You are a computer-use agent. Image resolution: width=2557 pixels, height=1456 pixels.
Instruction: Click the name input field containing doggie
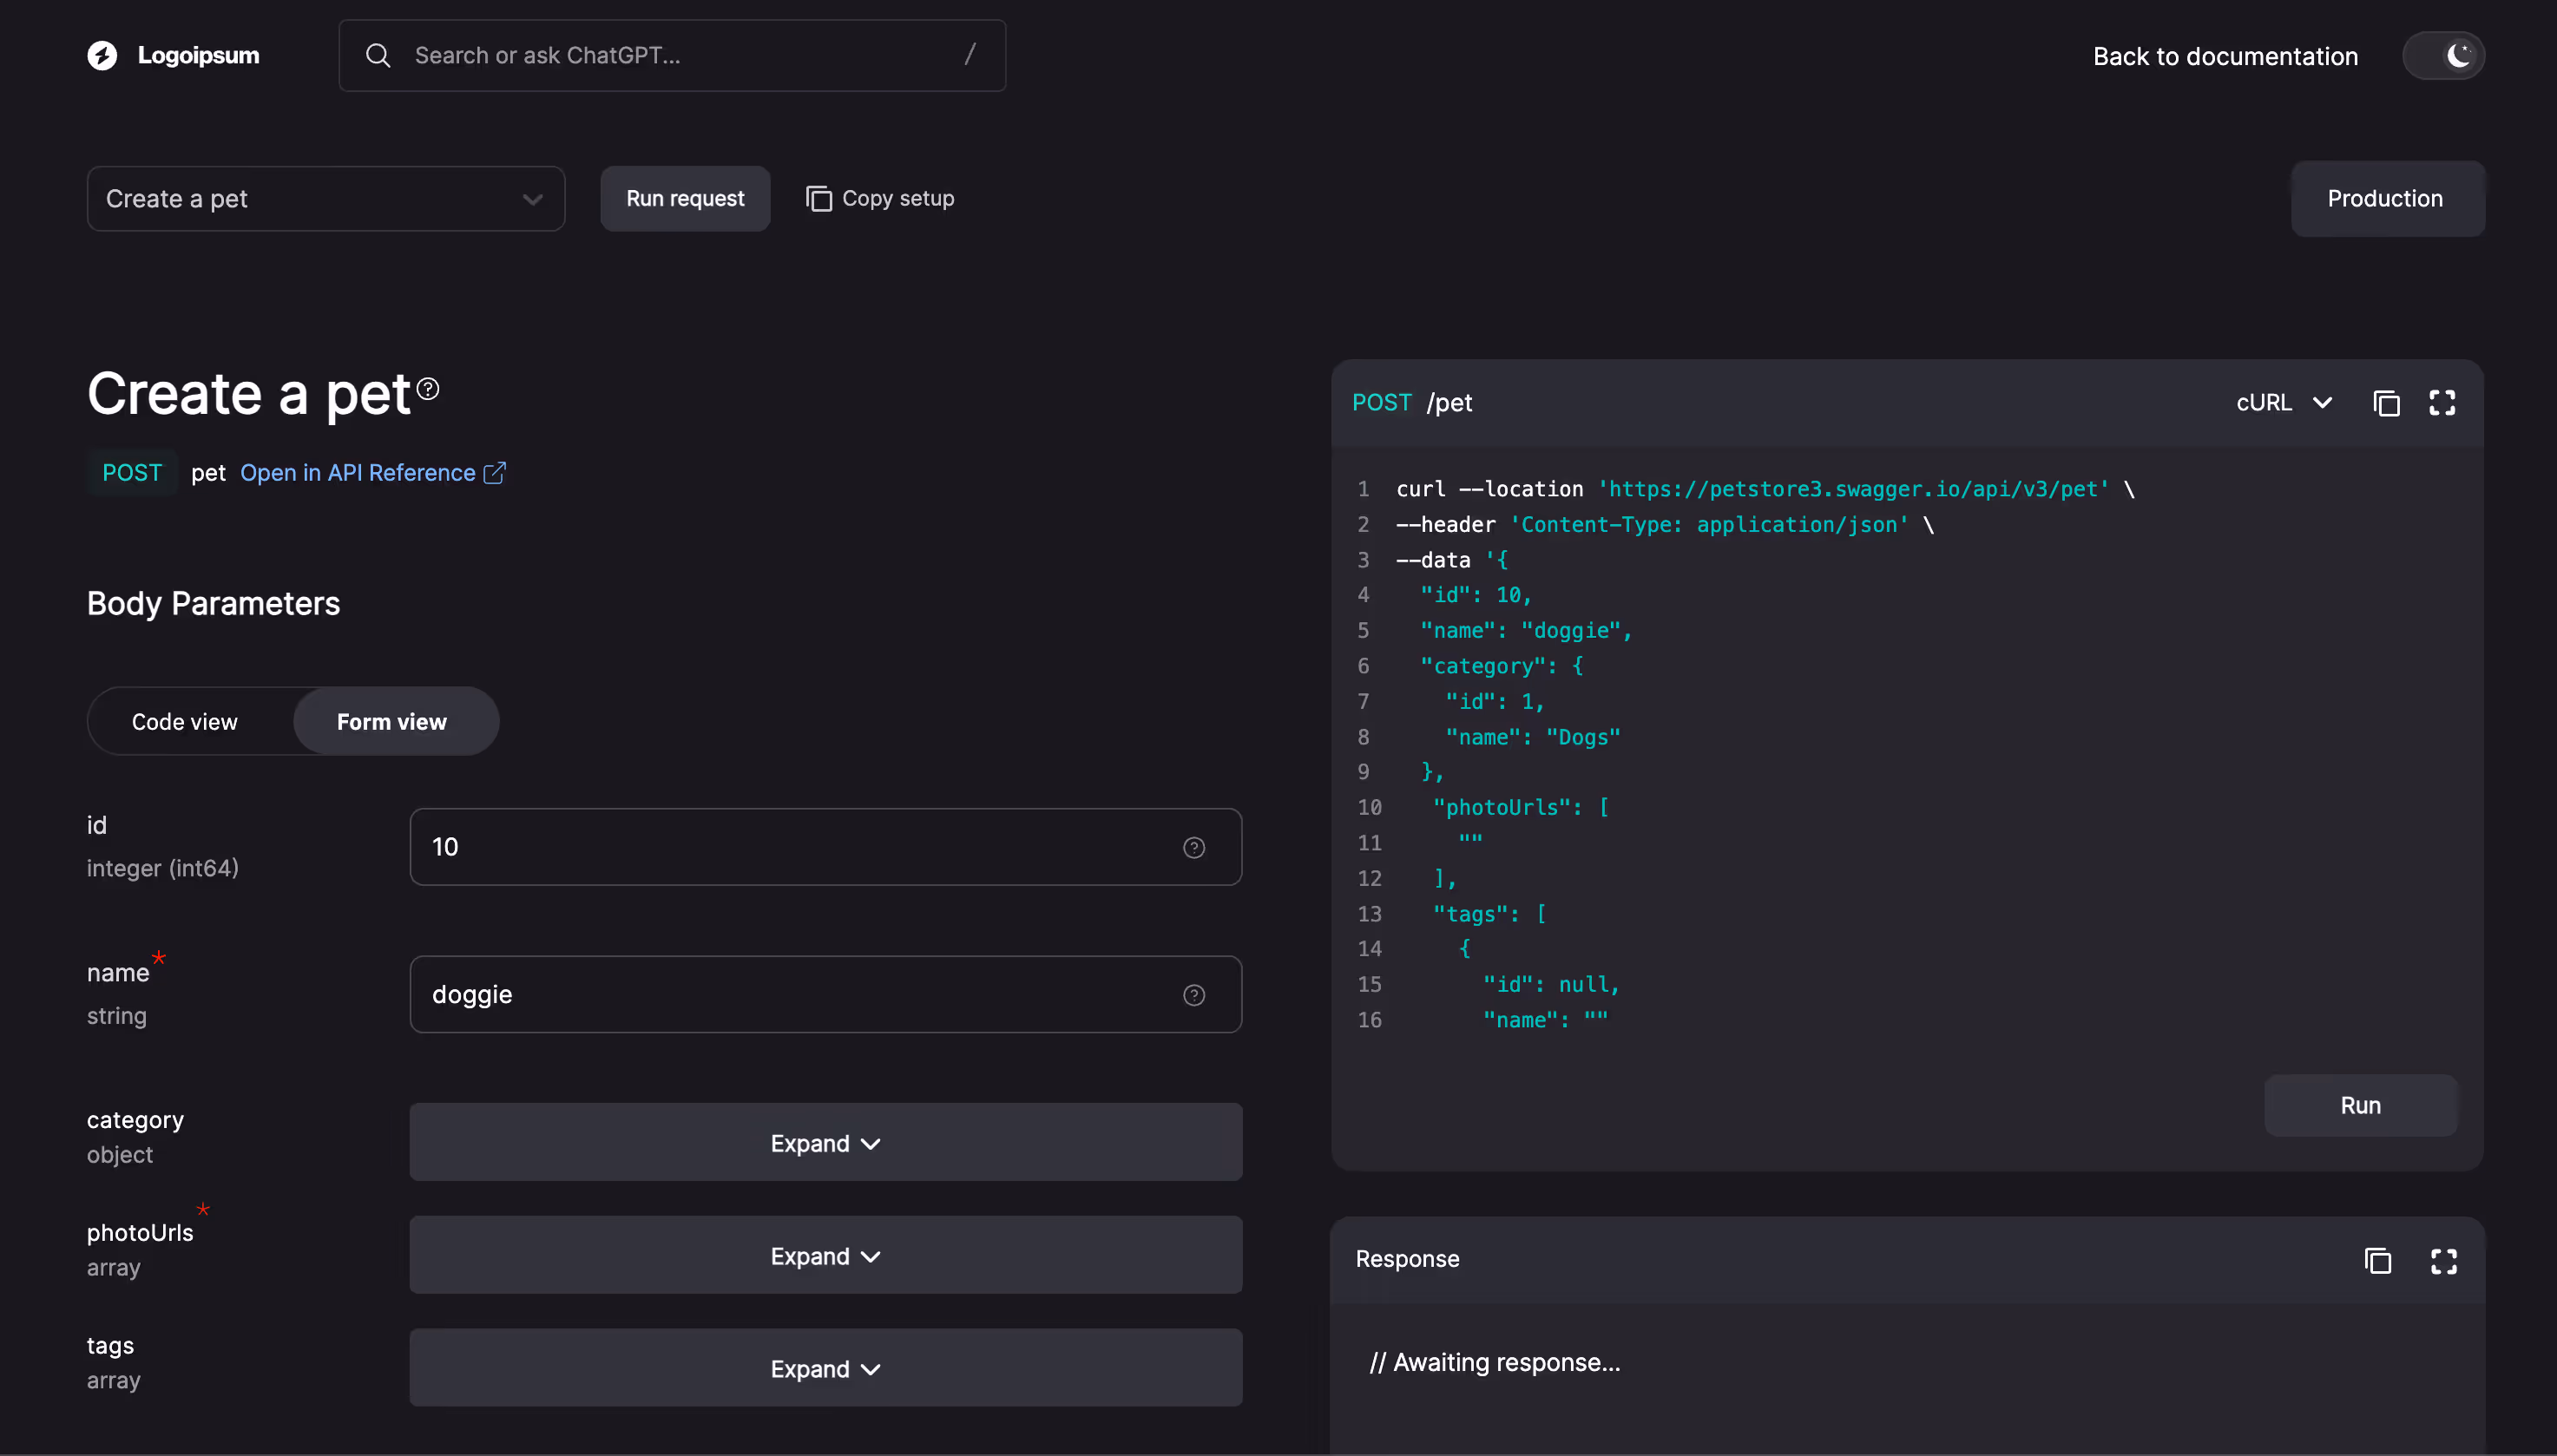click(790, 995)
